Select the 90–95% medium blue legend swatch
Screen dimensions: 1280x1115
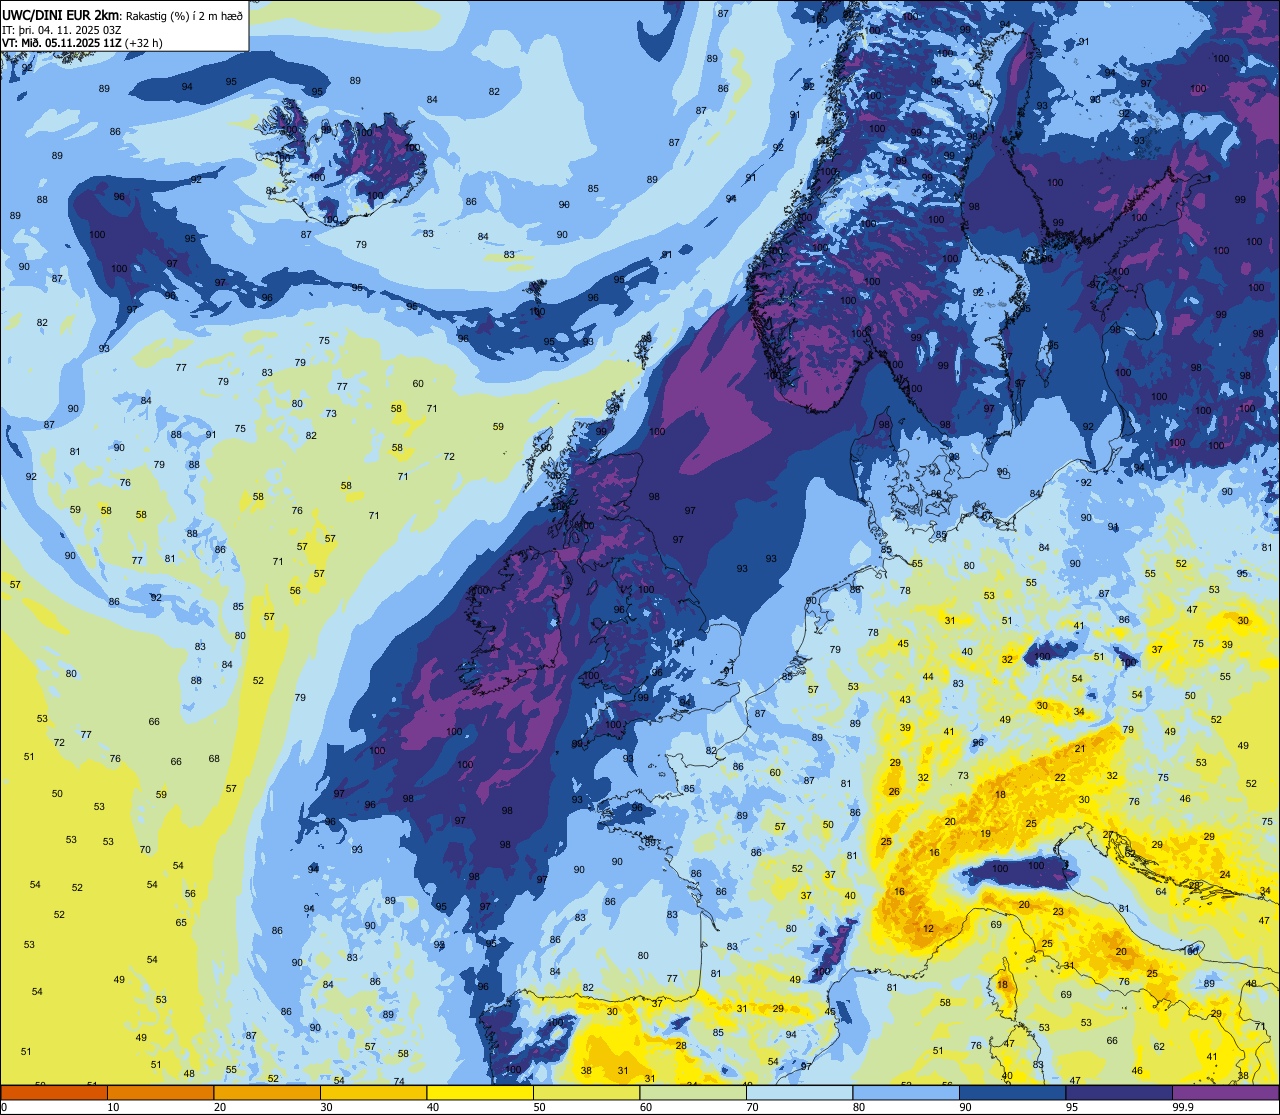pos(1012,1092)
